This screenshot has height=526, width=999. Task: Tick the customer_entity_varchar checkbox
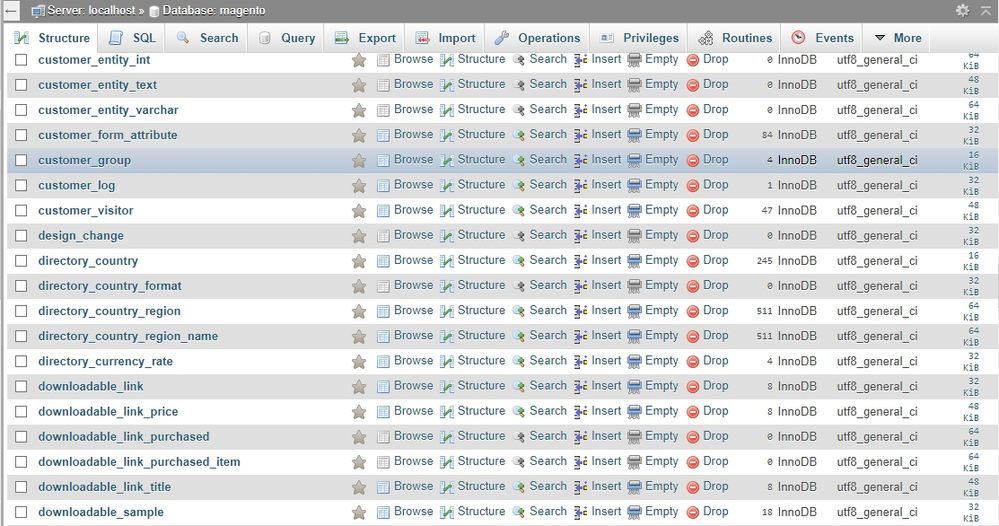(x=21, y=110)
